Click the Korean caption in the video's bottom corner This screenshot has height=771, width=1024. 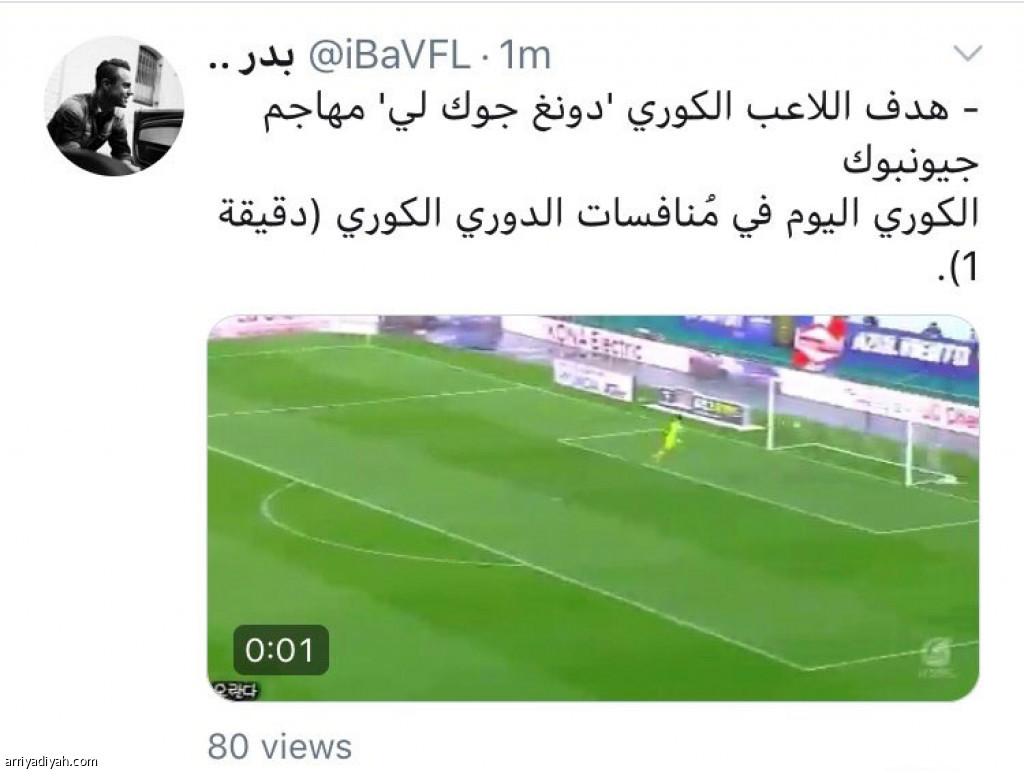236,691
